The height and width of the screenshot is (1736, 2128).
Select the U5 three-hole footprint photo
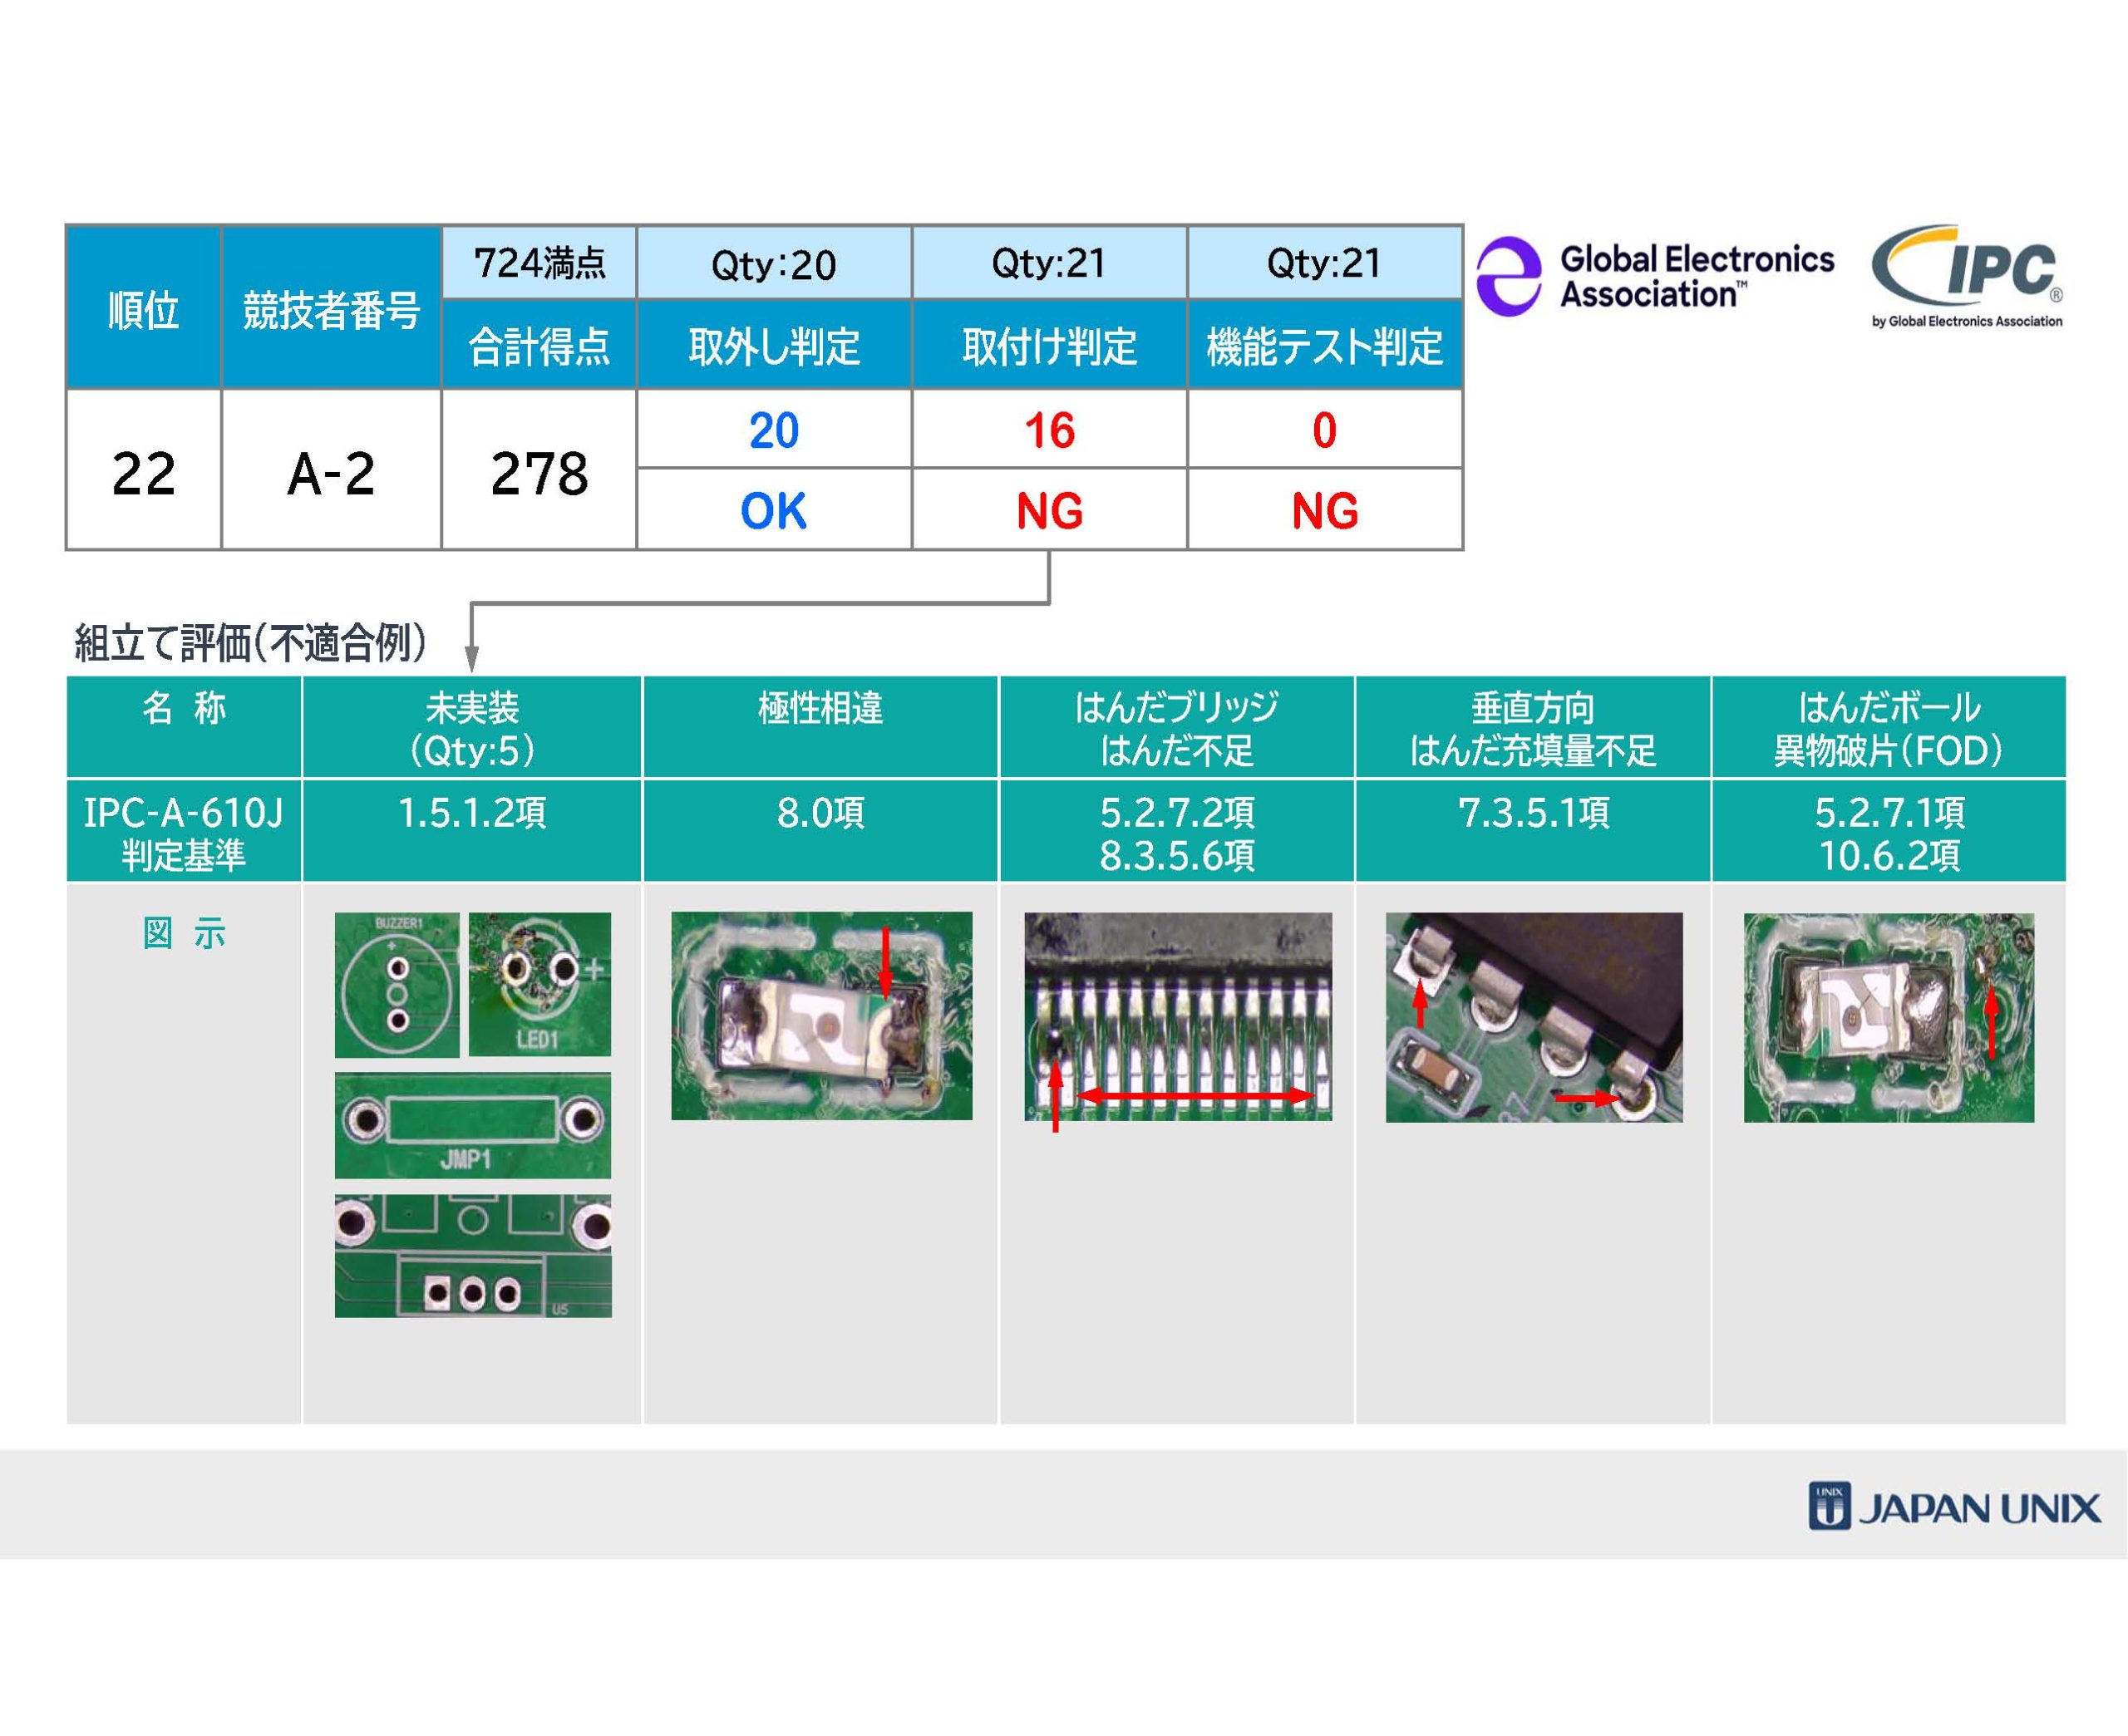pos(472,1255)
